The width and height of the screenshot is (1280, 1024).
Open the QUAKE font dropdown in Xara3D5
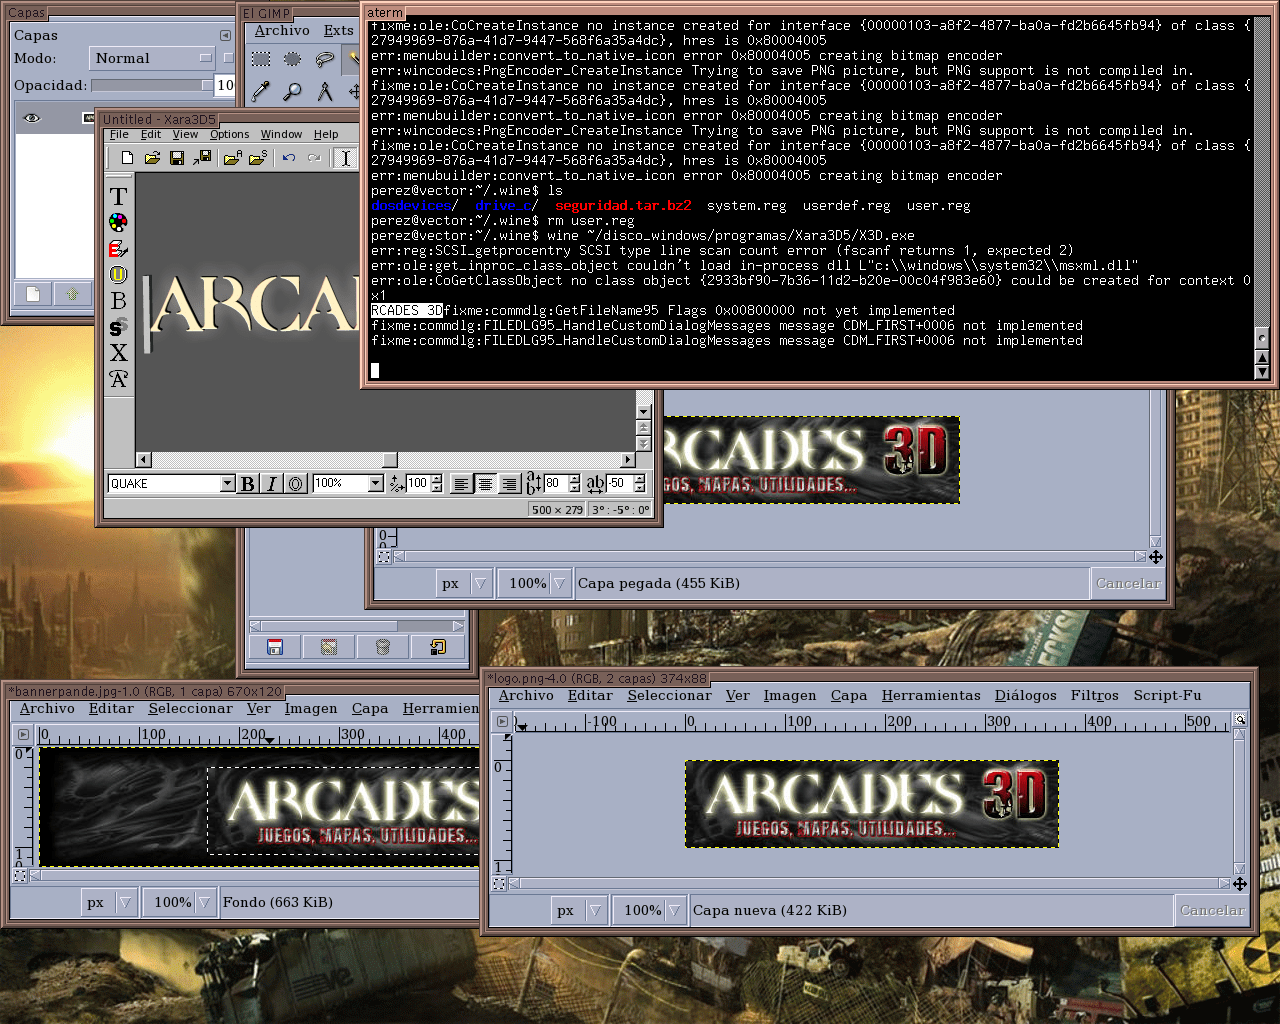point(228,484)
